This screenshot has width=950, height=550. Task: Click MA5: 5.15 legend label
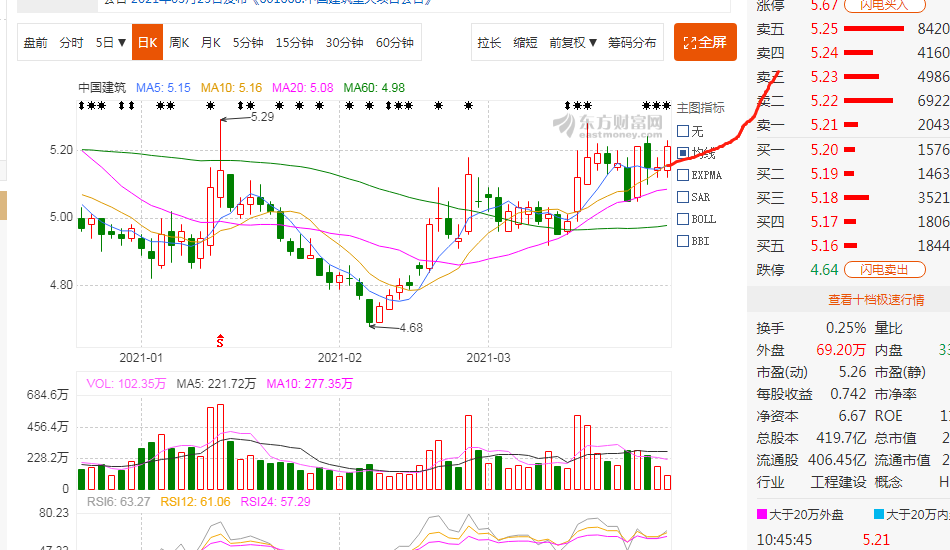coord(163,88)
